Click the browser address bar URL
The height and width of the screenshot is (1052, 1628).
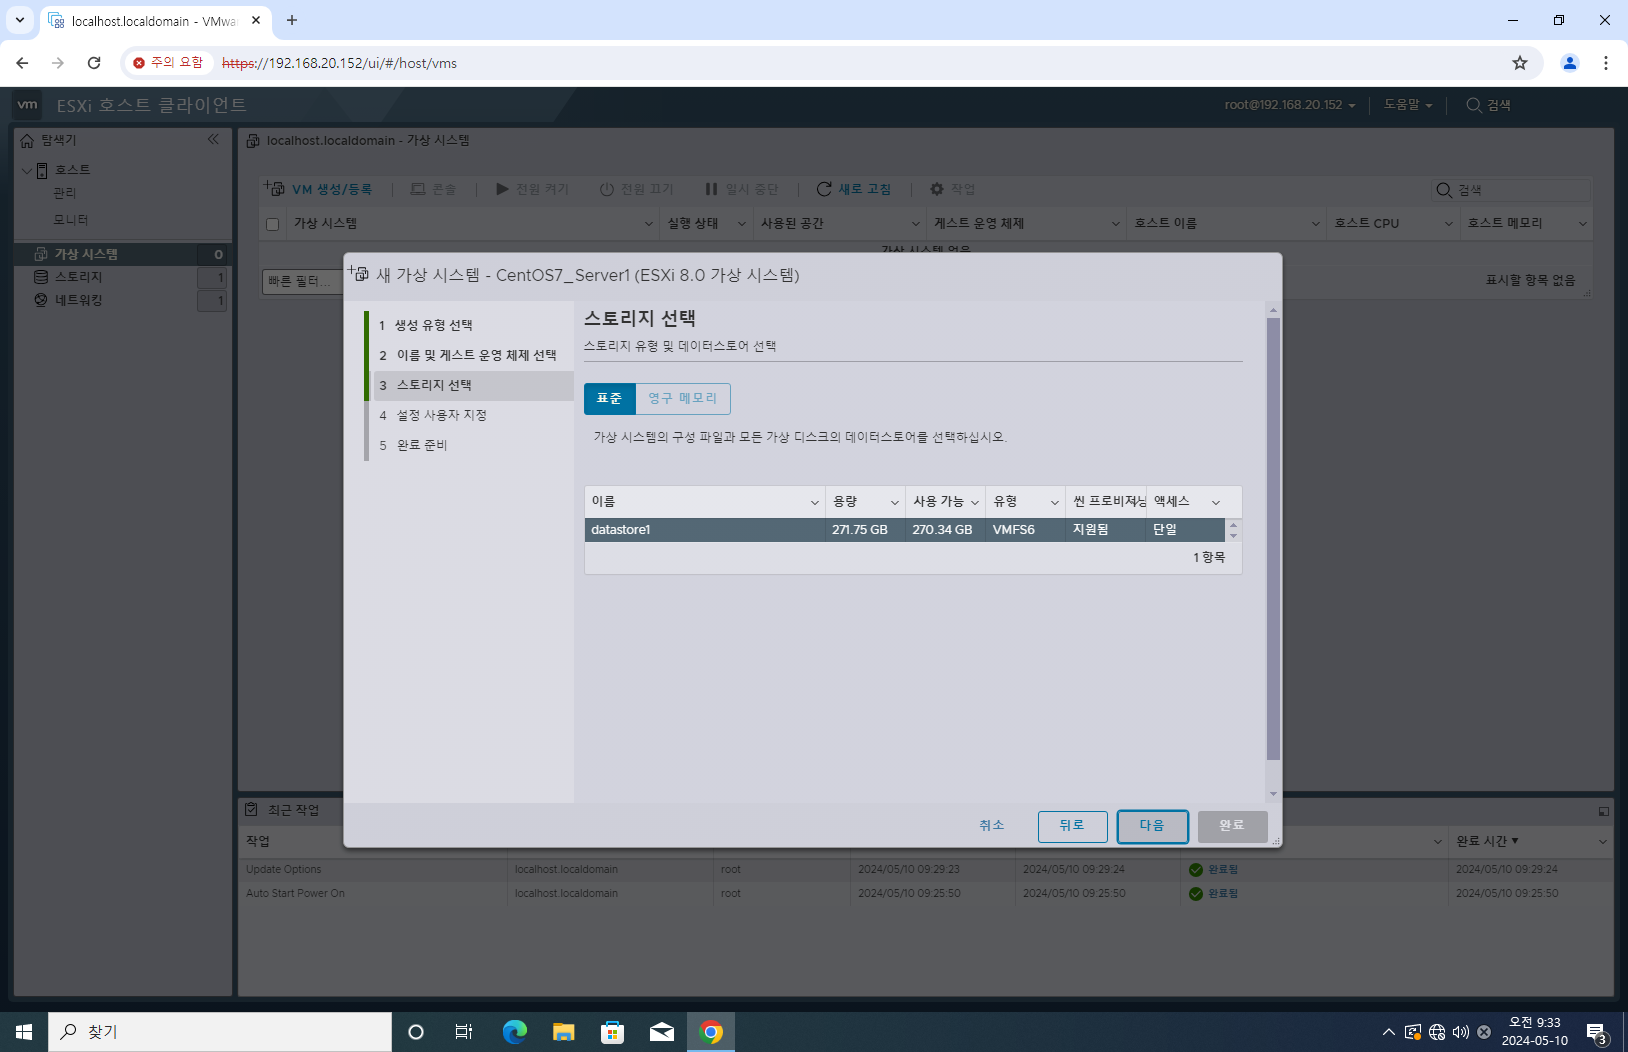[339, 63]
